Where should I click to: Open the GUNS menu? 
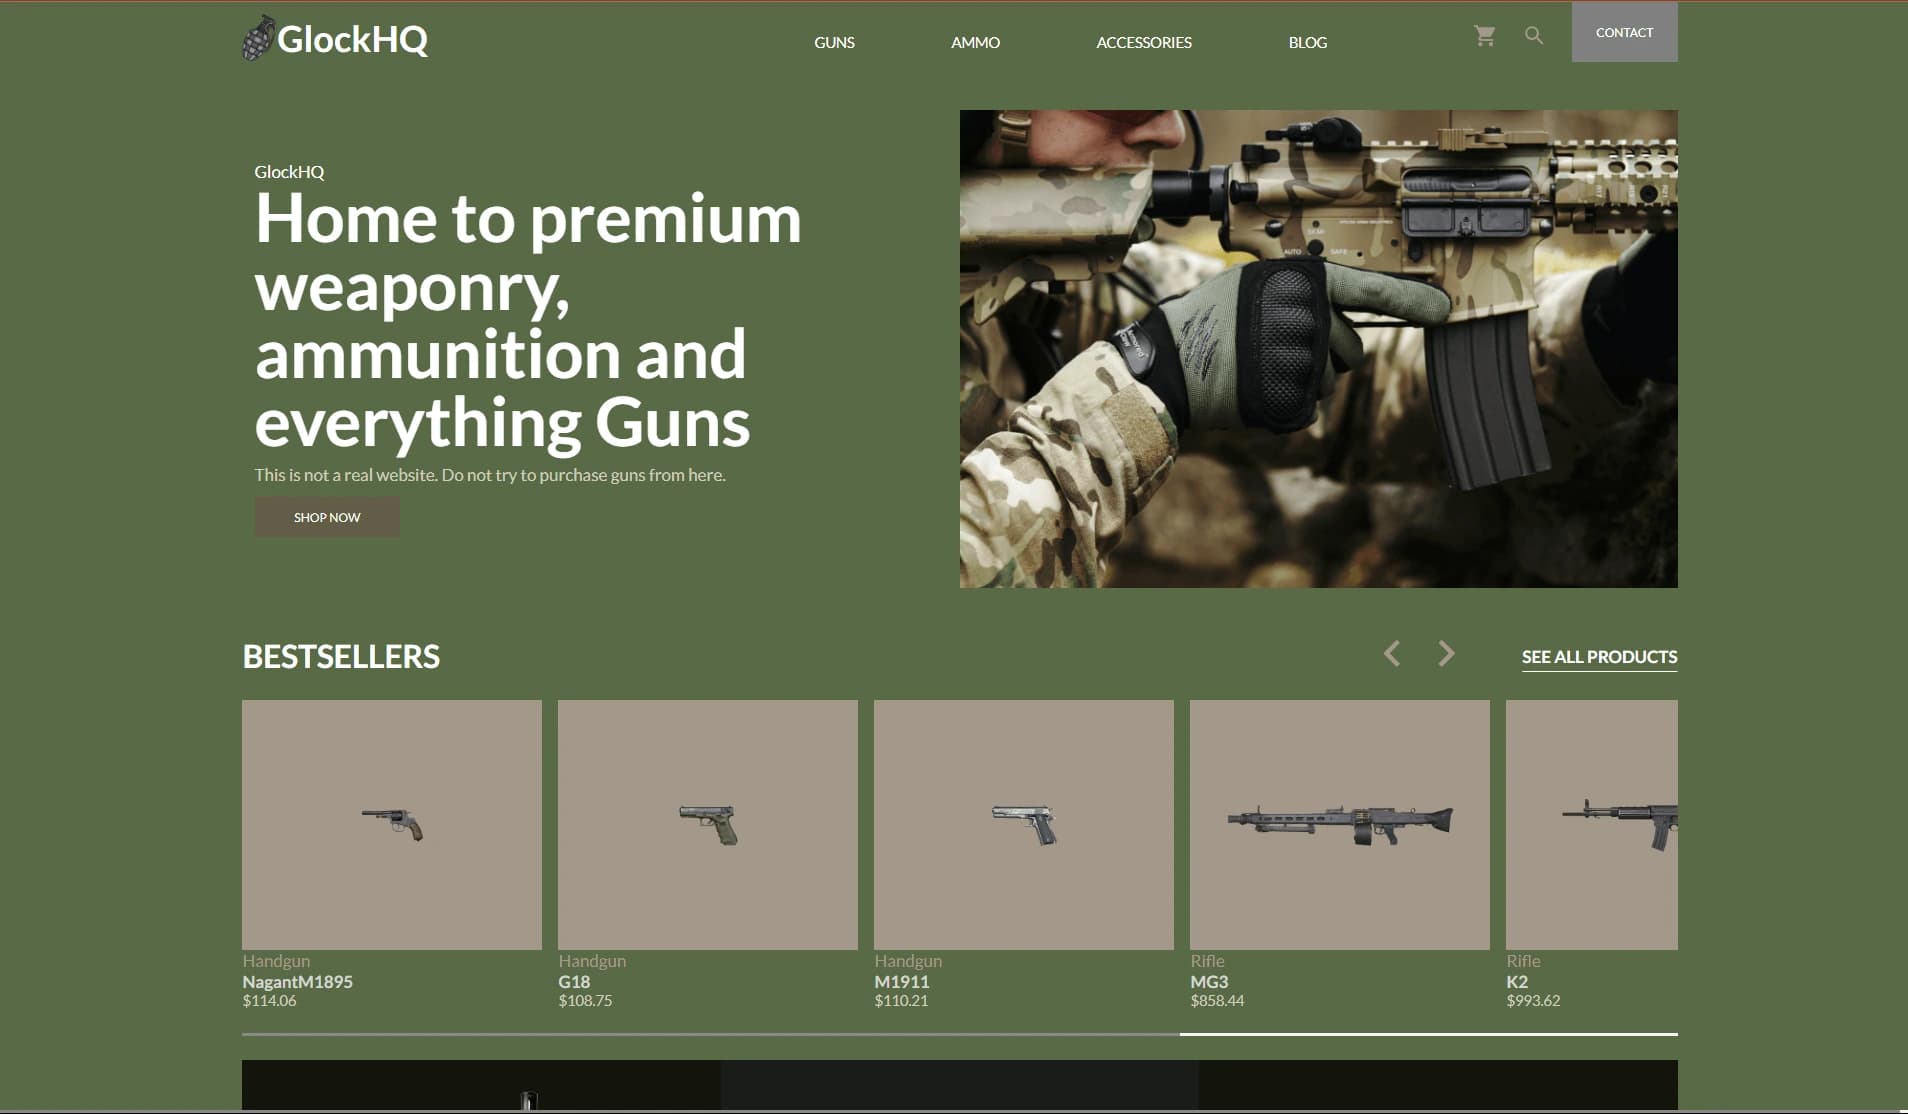[834, 42]
